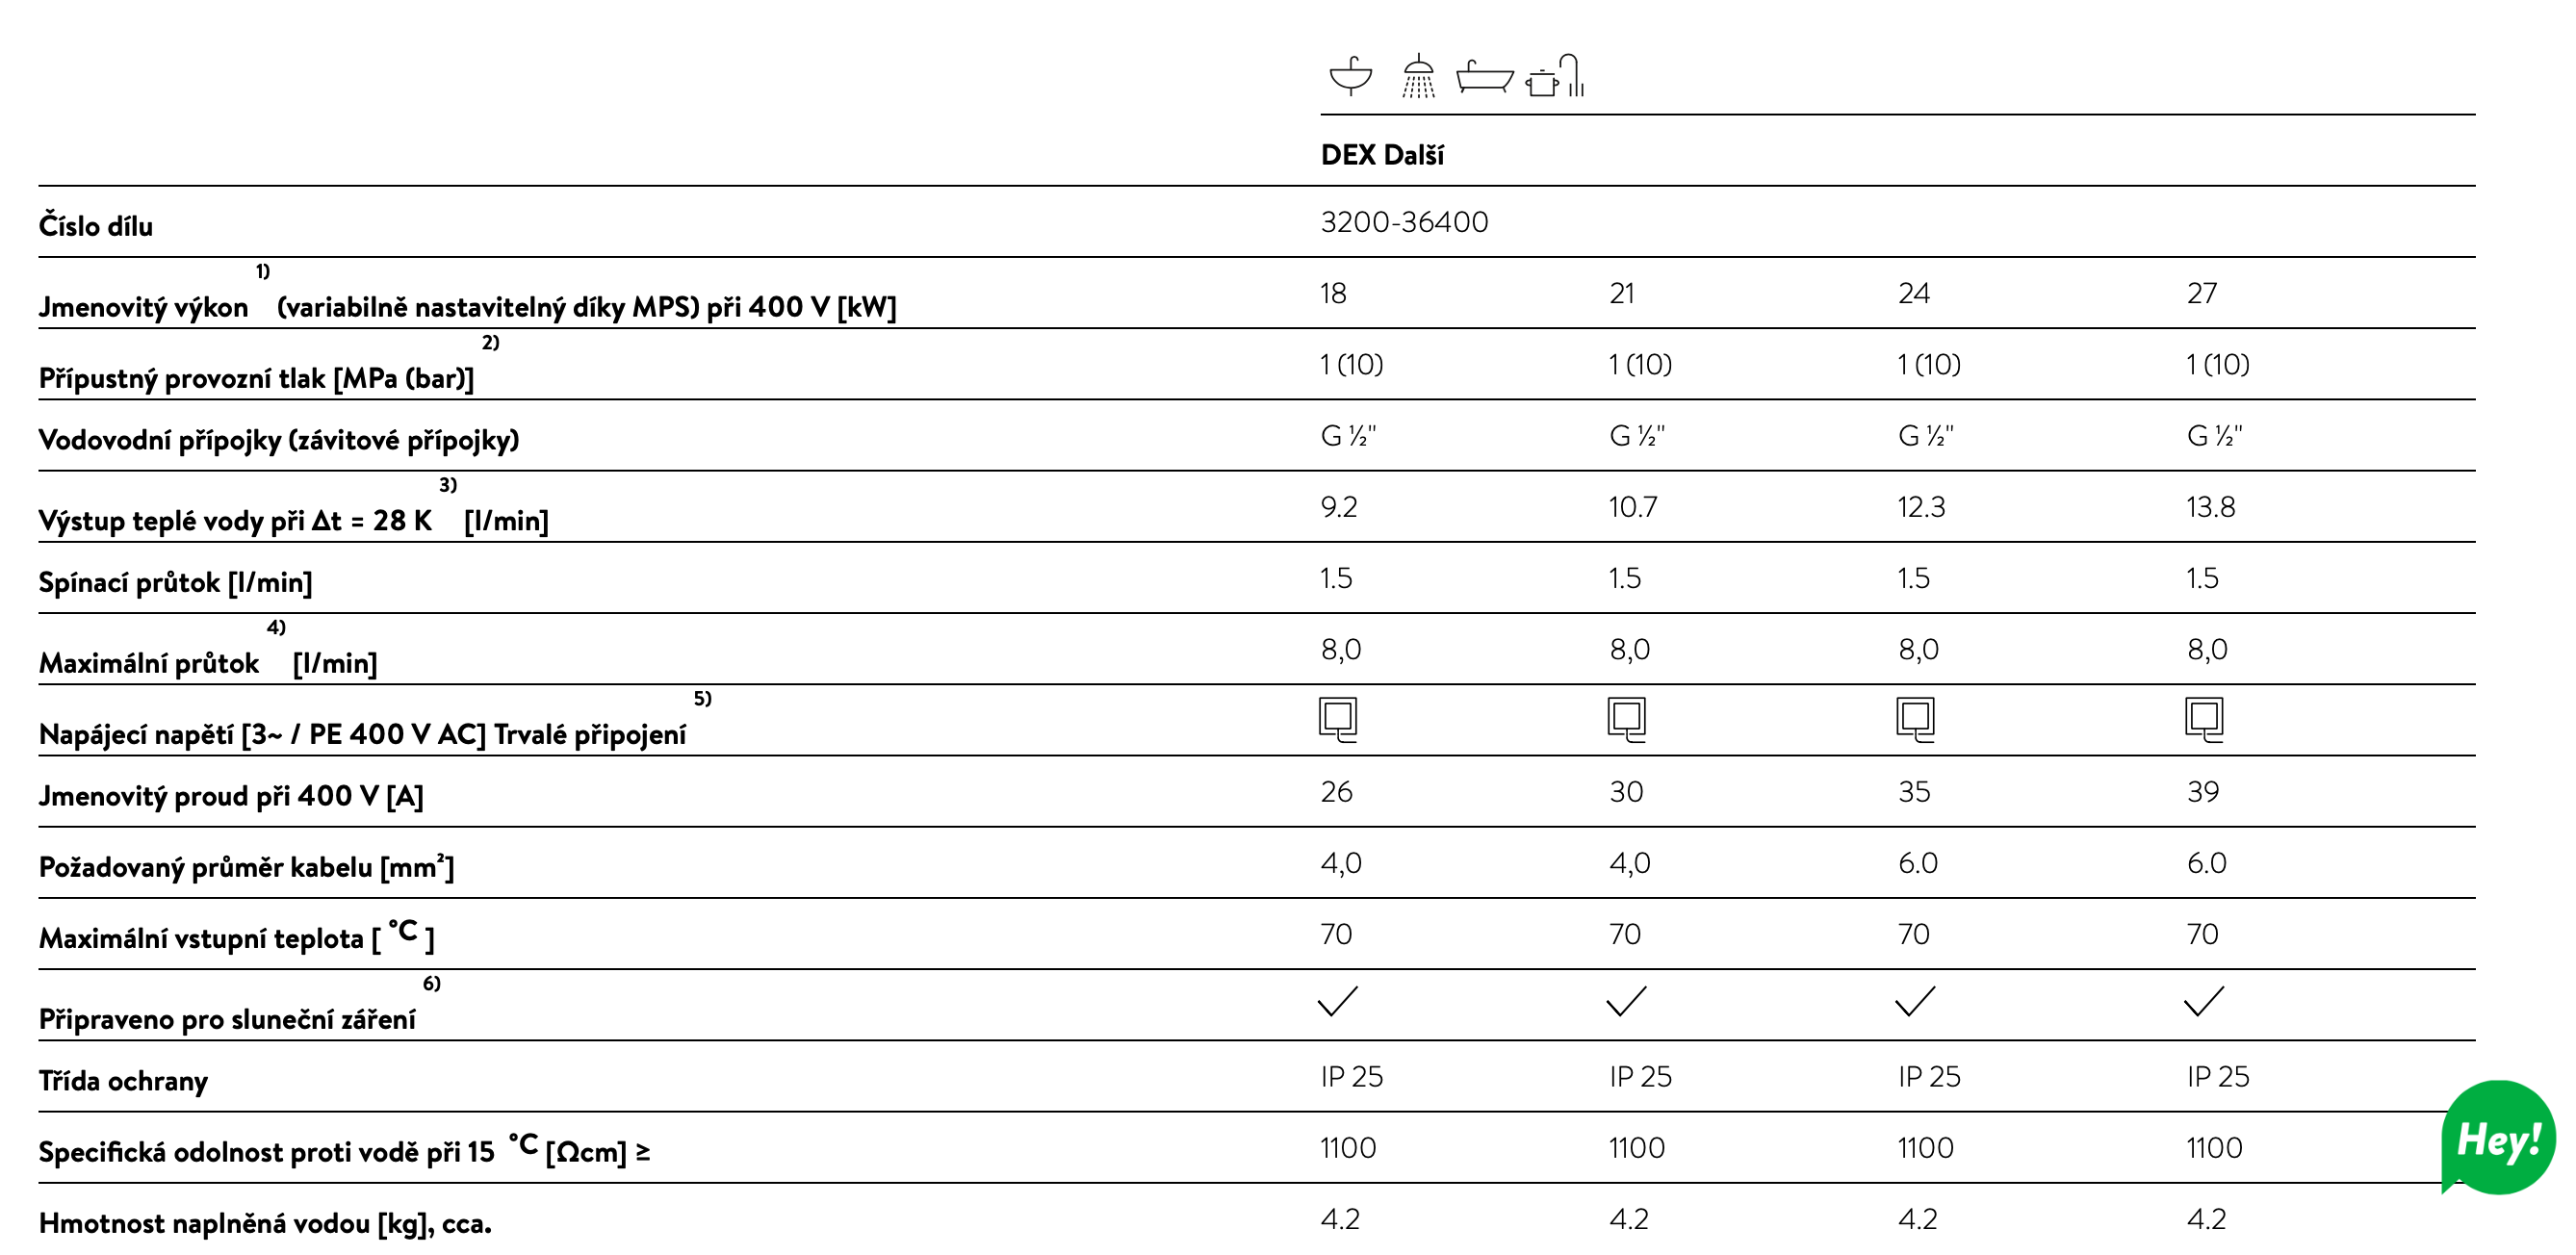Click the bathtub icon
This screenshot has width=2576, height=1255.
tap(1484, 77)
